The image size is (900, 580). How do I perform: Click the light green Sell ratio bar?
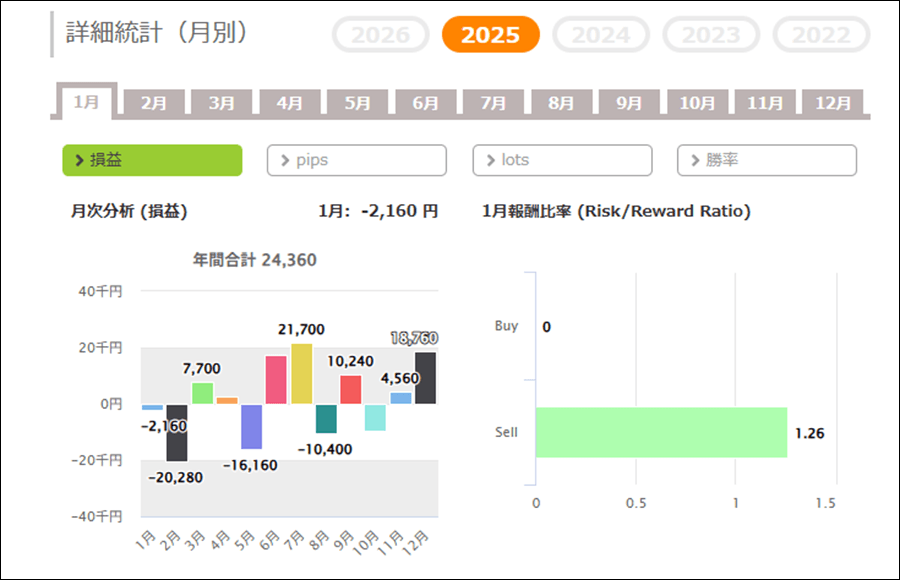(x=660, y=432)
